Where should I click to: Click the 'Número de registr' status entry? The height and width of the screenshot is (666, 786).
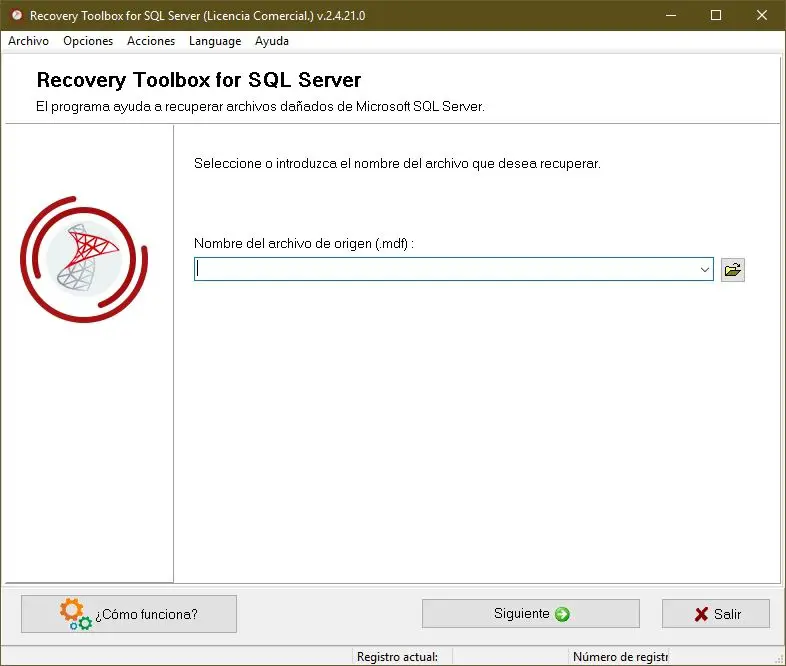point(621,656)
